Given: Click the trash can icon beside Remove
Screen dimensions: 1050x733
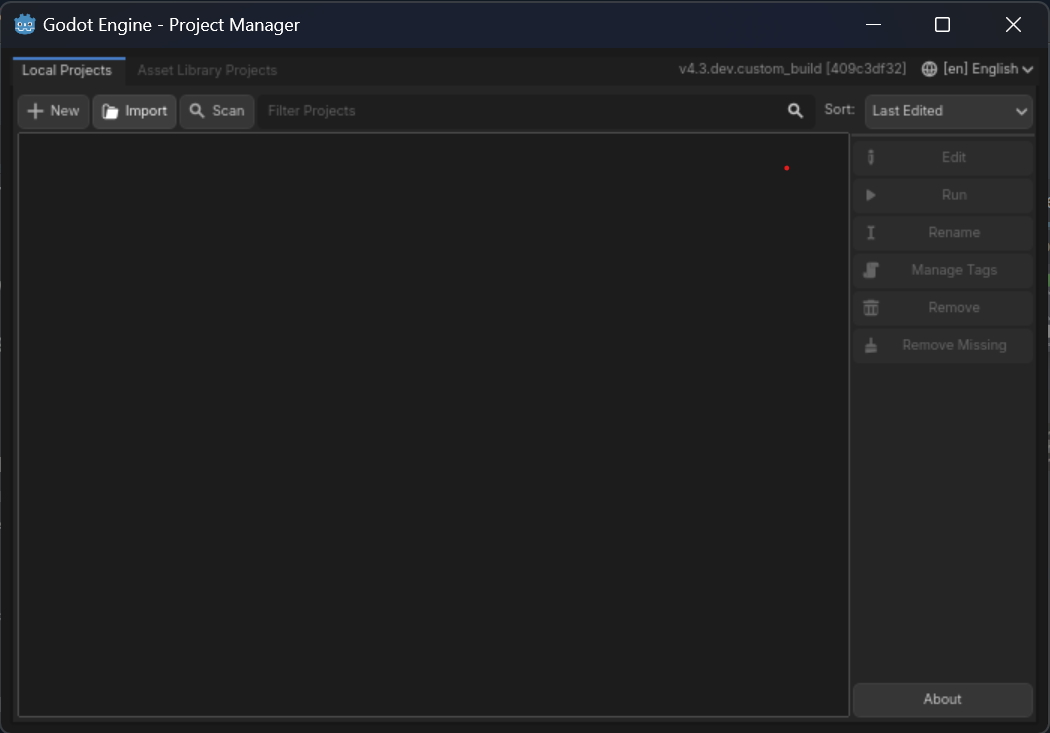Looking at the screenshot, I should coord(871,307).
